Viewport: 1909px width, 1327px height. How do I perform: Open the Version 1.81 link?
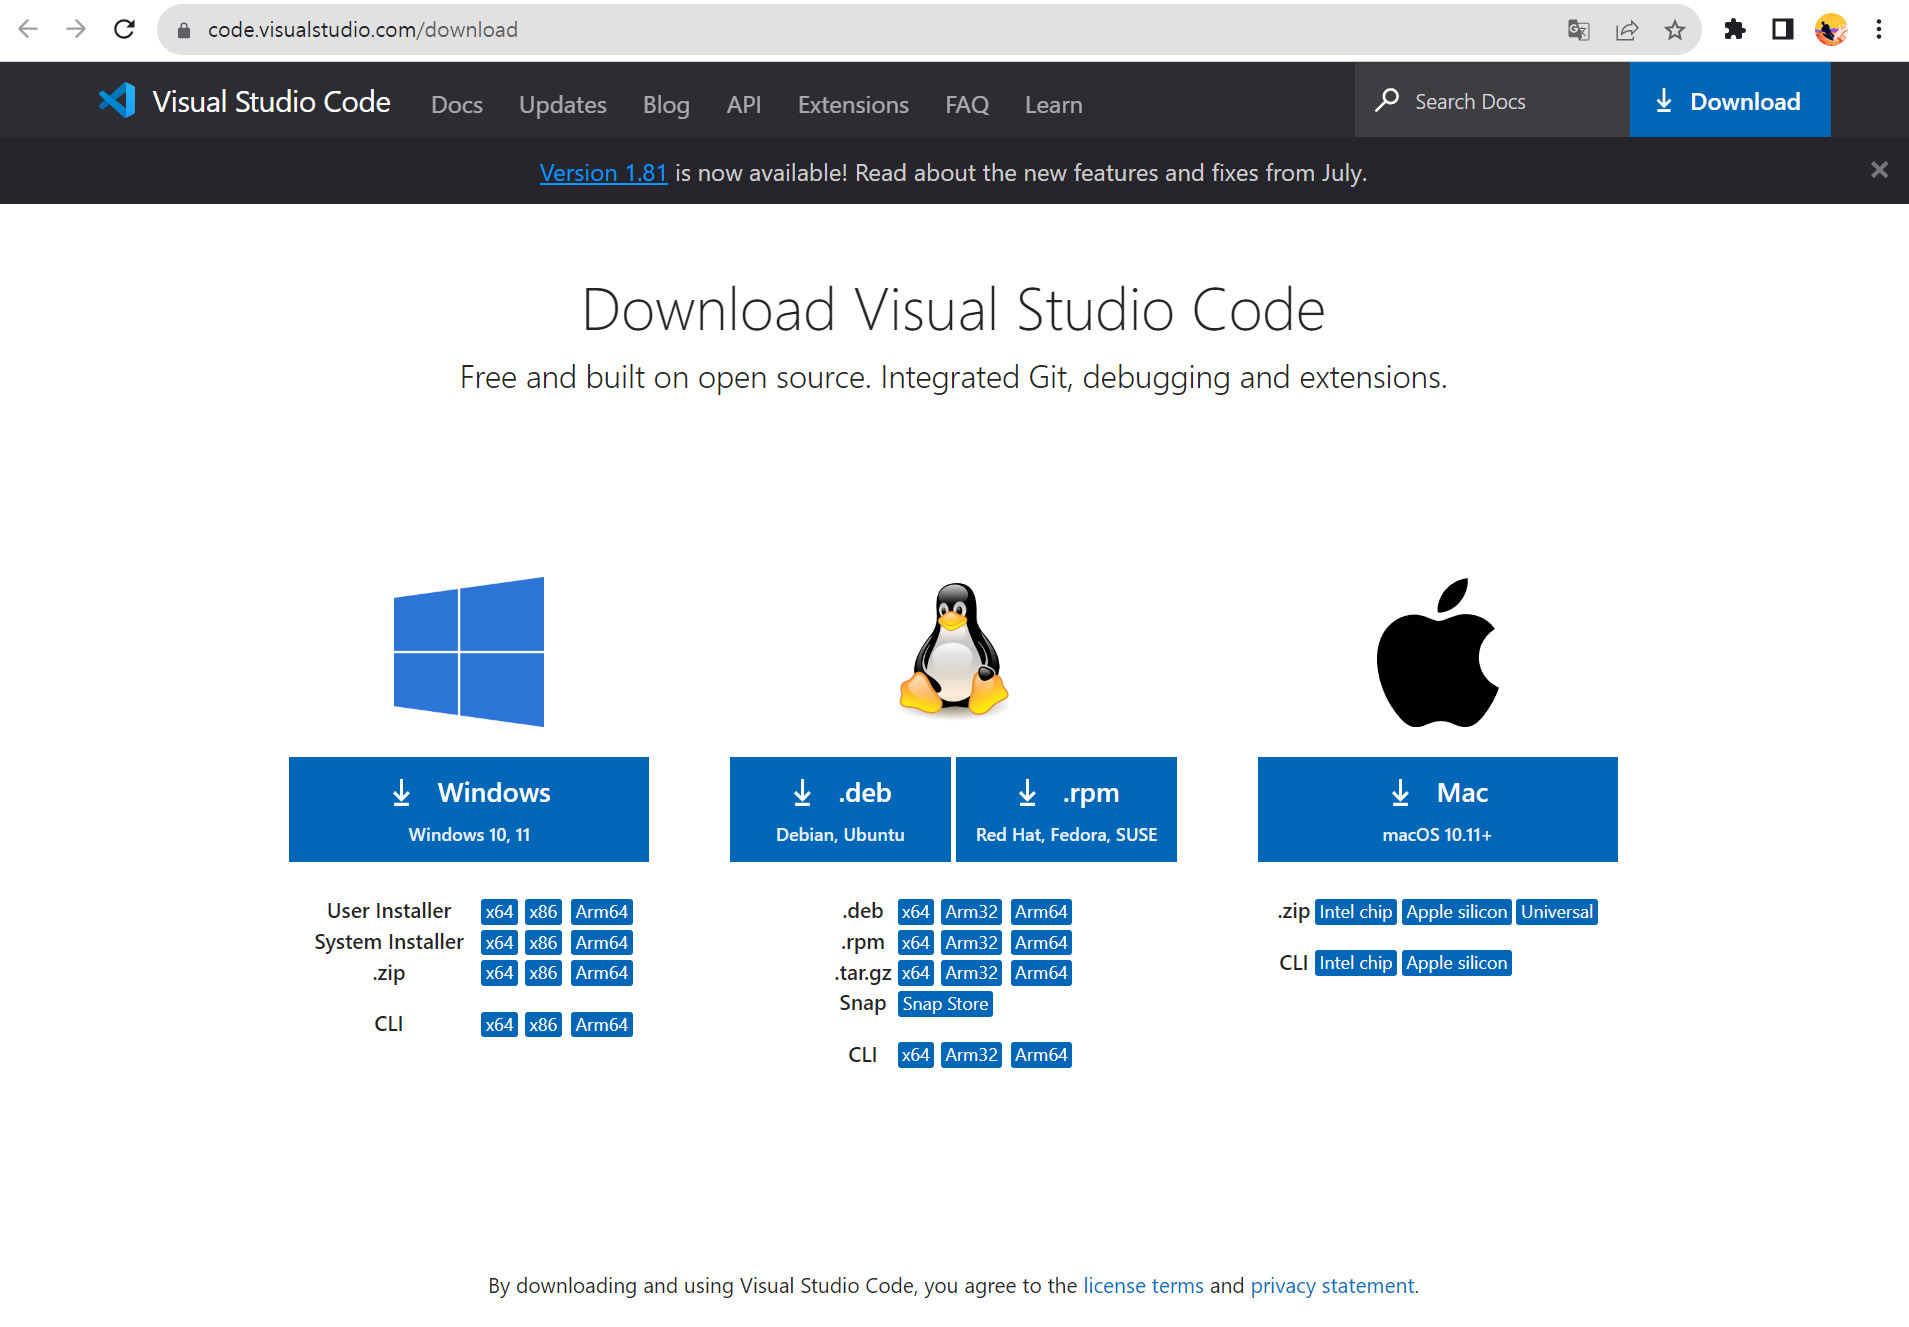click(x=603, y=173)
